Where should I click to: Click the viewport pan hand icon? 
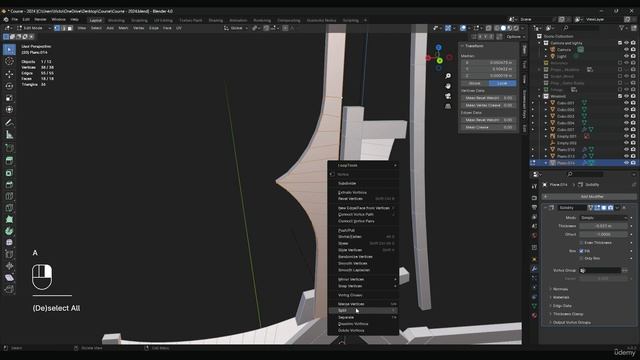pyautogui.click(x=448, y=86)
